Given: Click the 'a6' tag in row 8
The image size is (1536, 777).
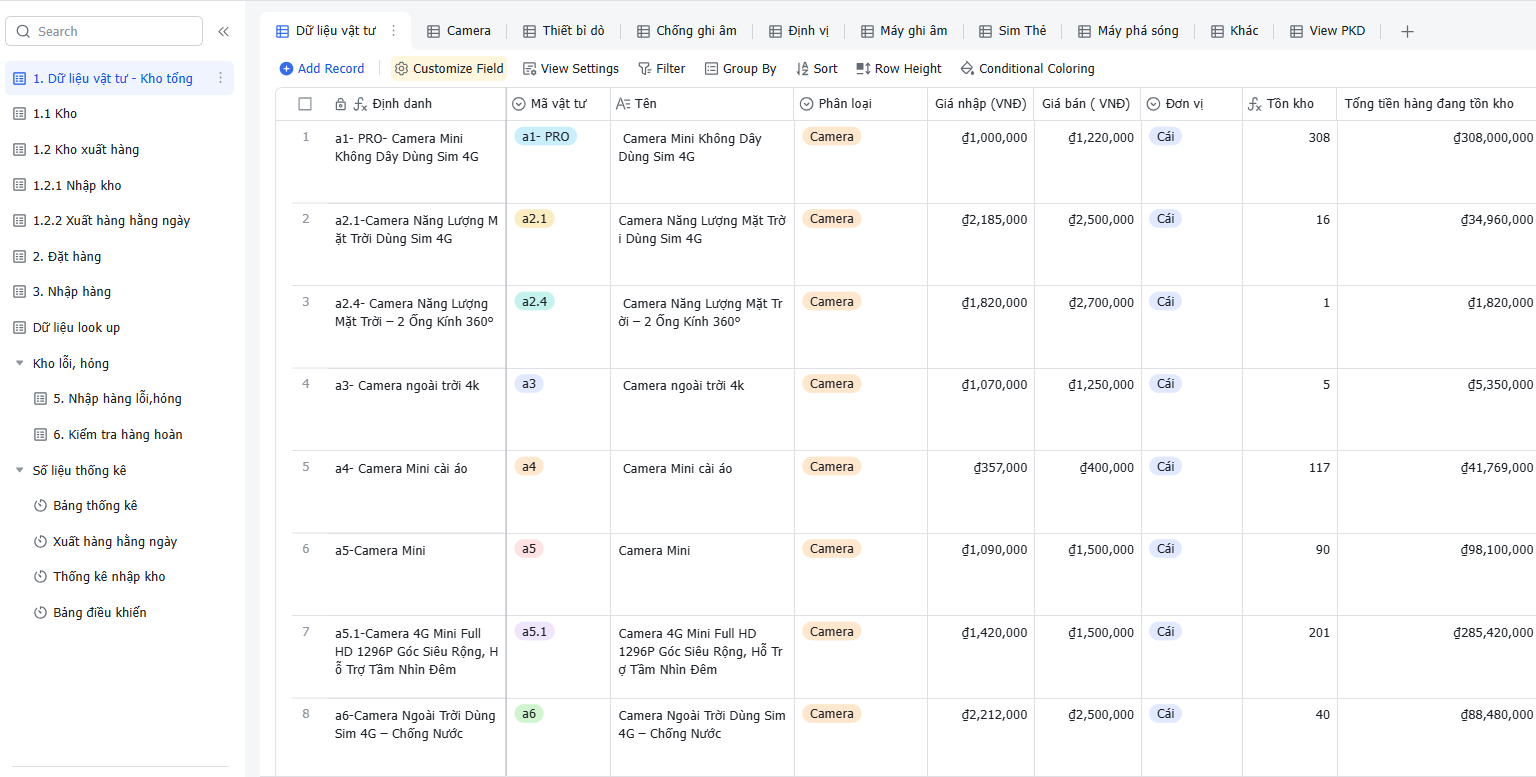Looking at the screenshot, I should point(529,714).
